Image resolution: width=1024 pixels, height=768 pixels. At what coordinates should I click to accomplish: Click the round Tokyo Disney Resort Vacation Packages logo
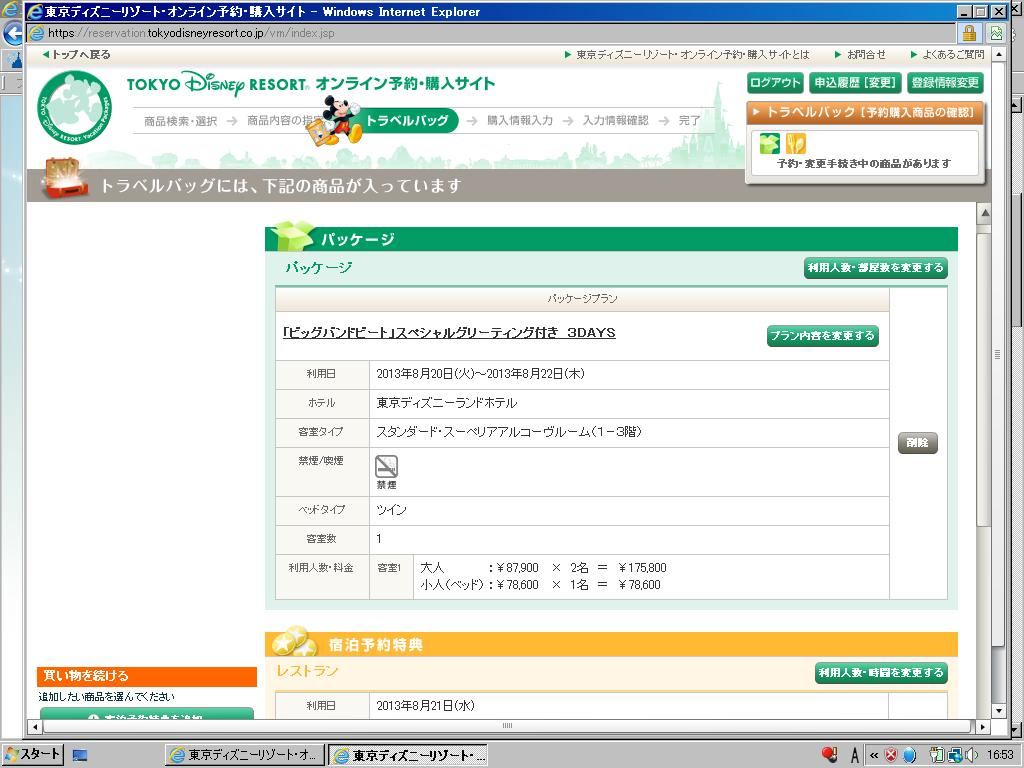pyautogui.click(x=75, y=107)
